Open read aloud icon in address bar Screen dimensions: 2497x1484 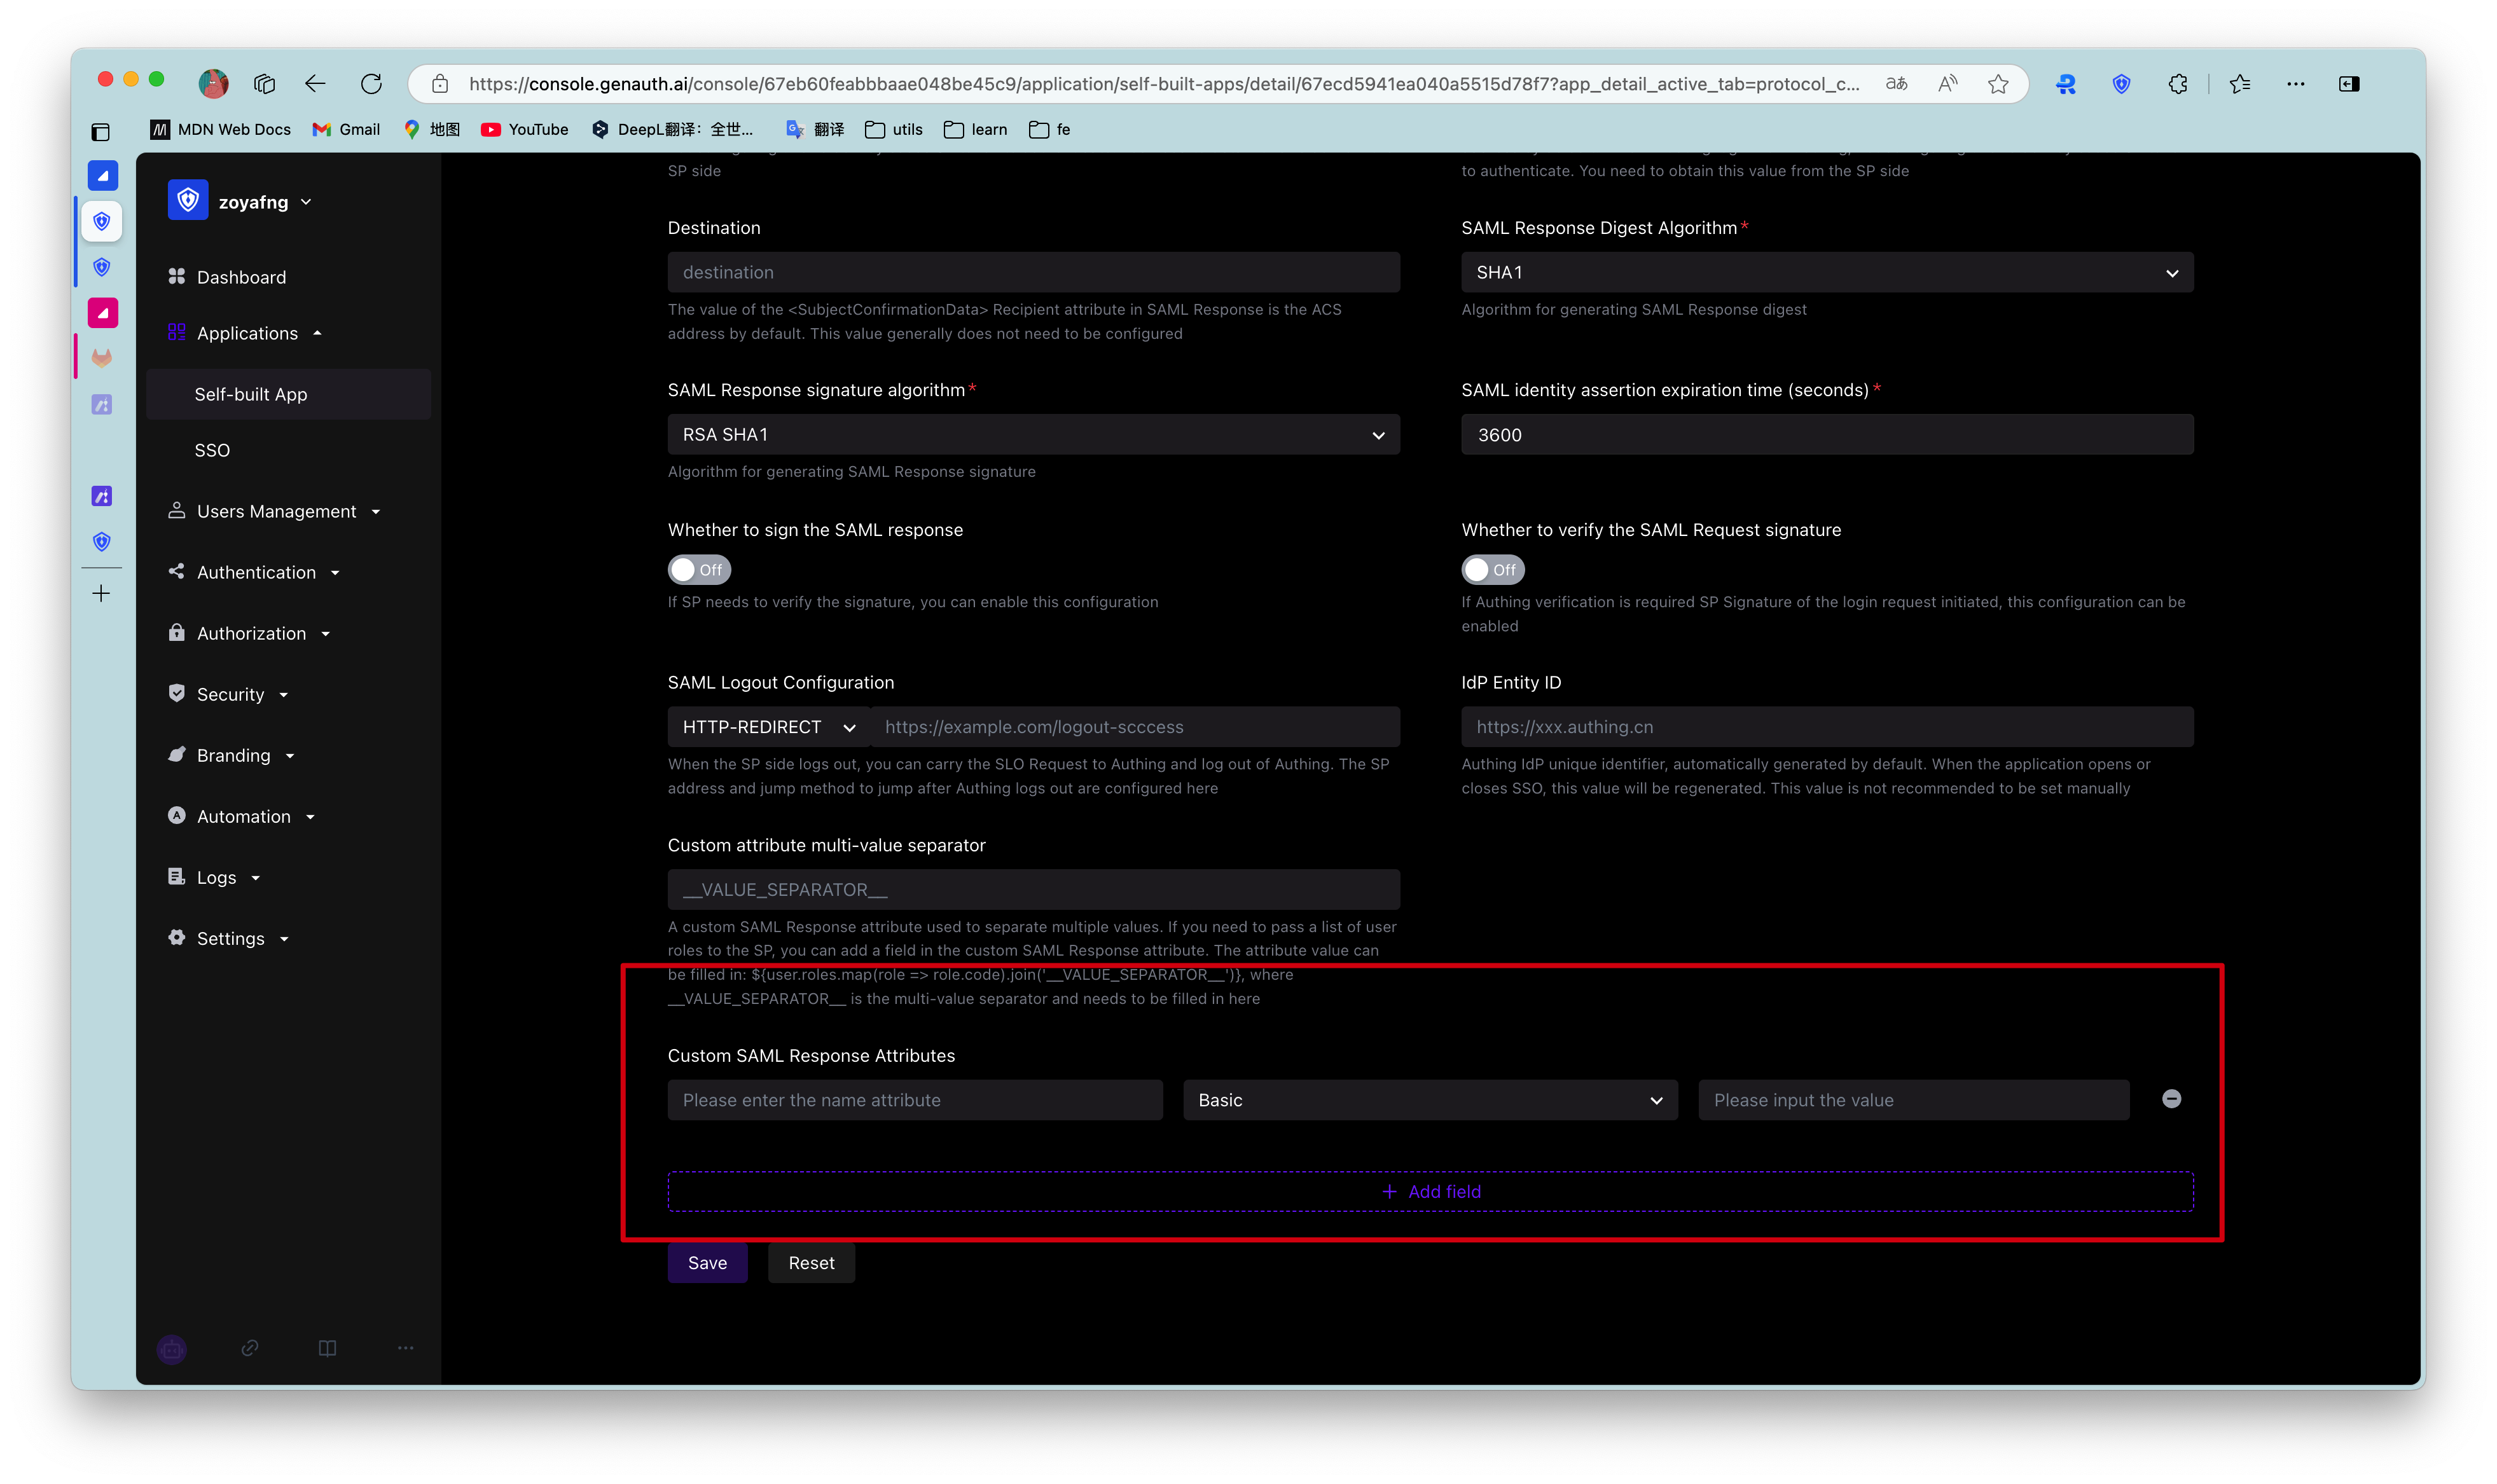[x=1947, y=84]
